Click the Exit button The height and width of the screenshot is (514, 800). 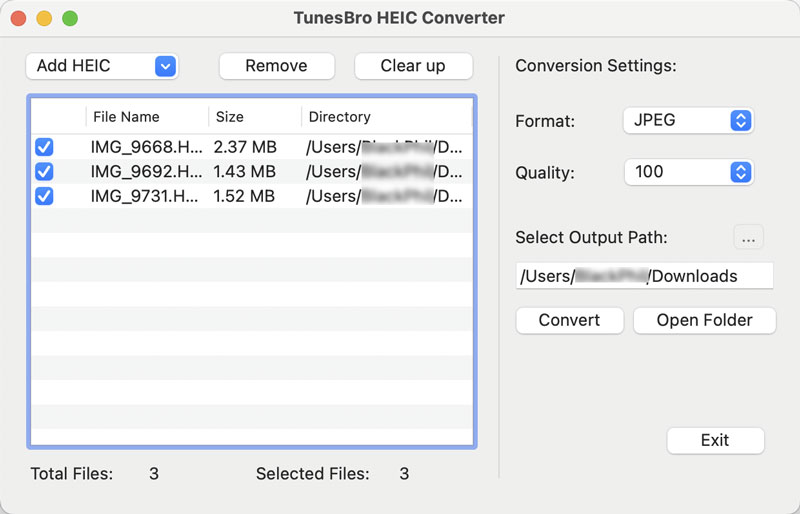point(715,440)
